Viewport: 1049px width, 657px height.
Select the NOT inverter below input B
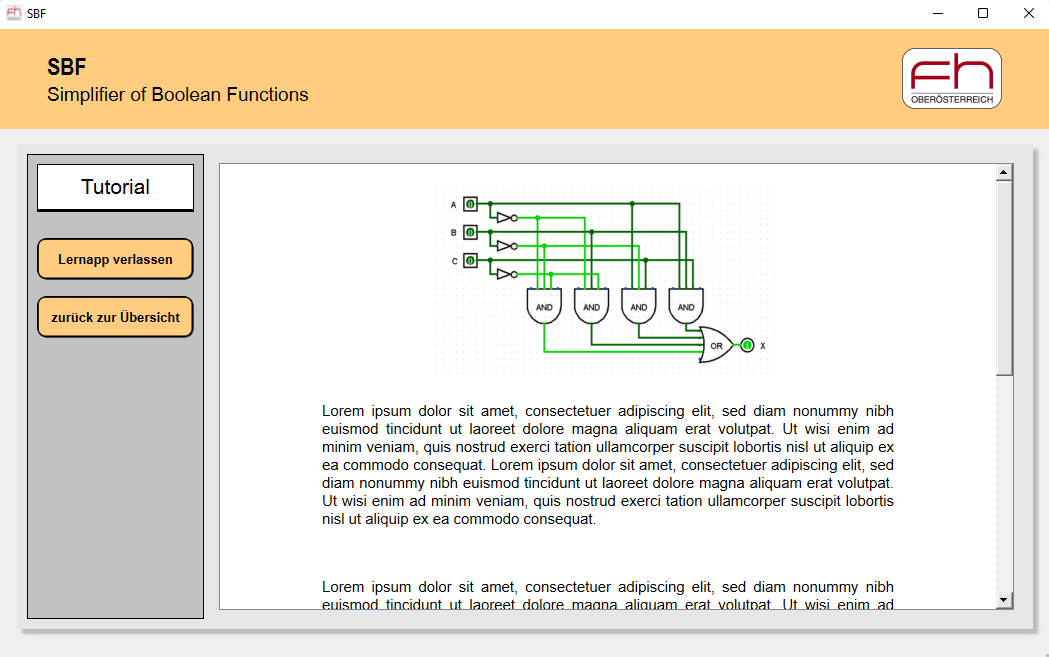coord(504,245)
